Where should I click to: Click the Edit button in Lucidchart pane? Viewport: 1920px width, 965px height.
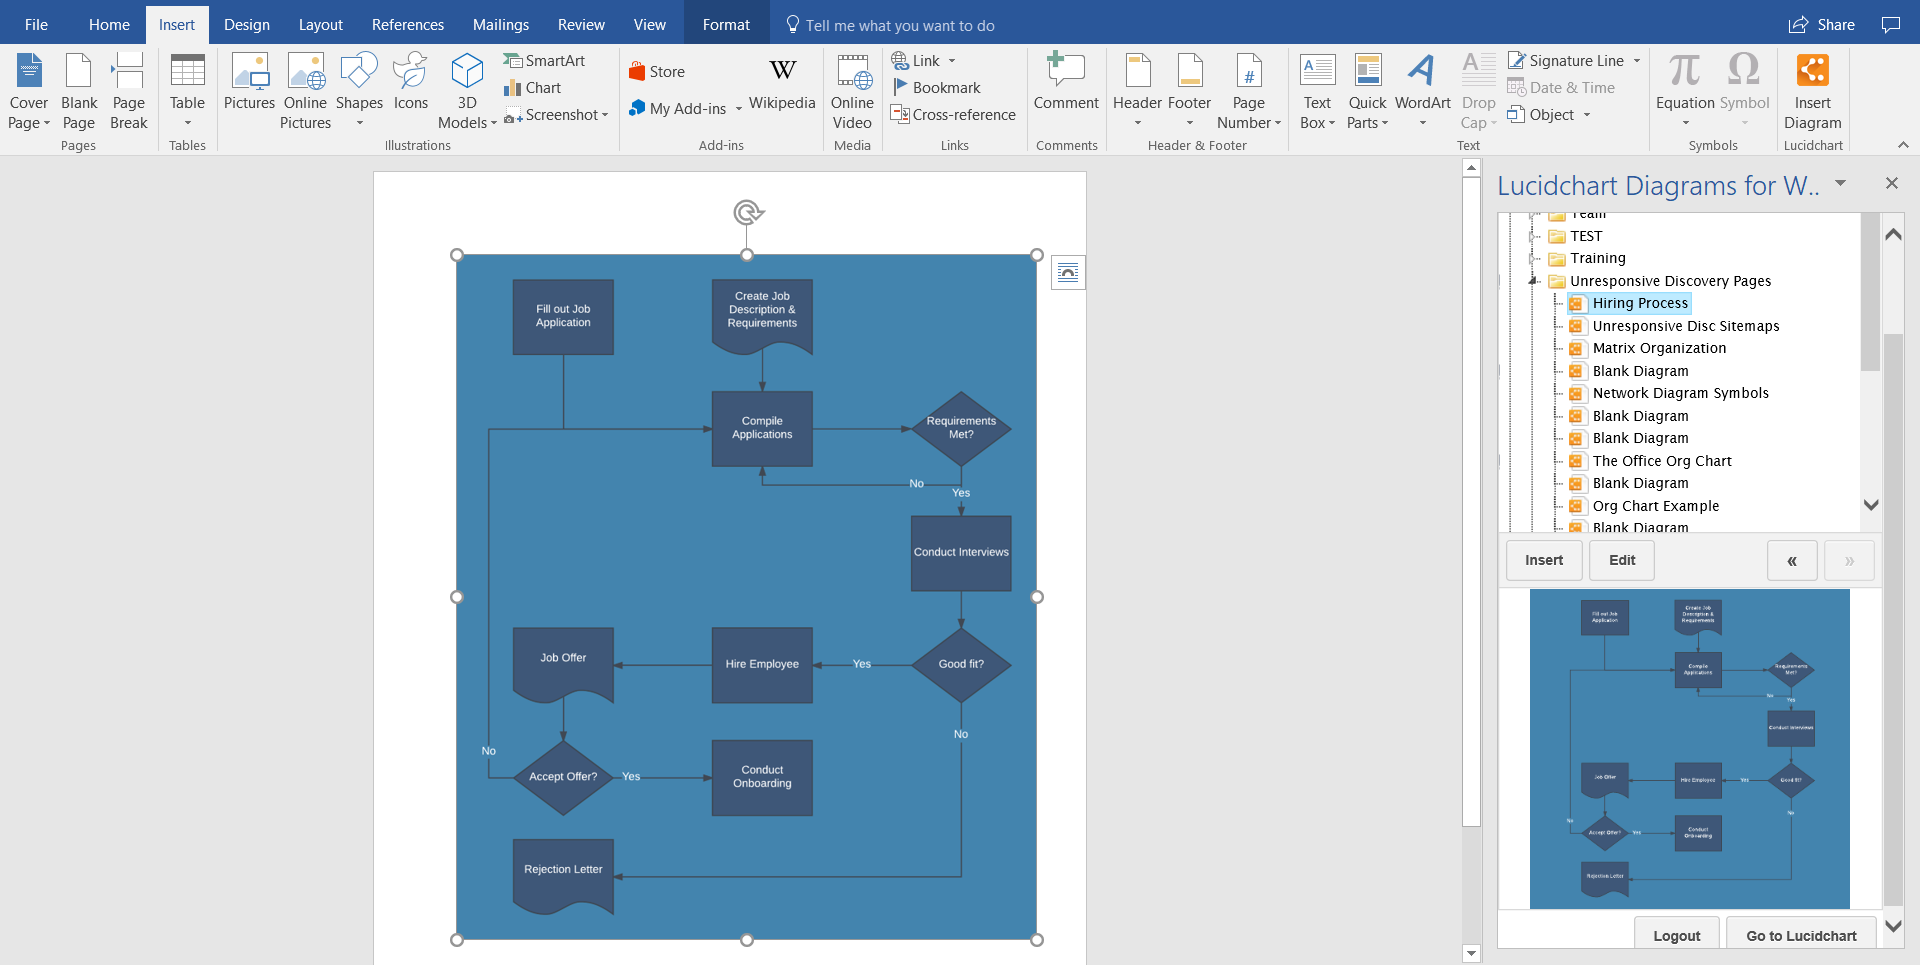(x=1622, y=560)
